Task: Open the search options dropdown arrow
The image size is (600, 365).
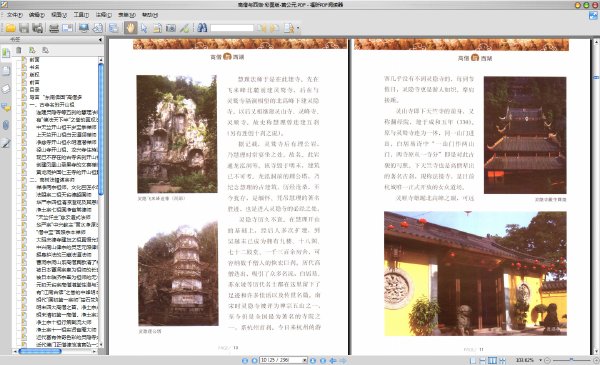Action: [298, 28]
